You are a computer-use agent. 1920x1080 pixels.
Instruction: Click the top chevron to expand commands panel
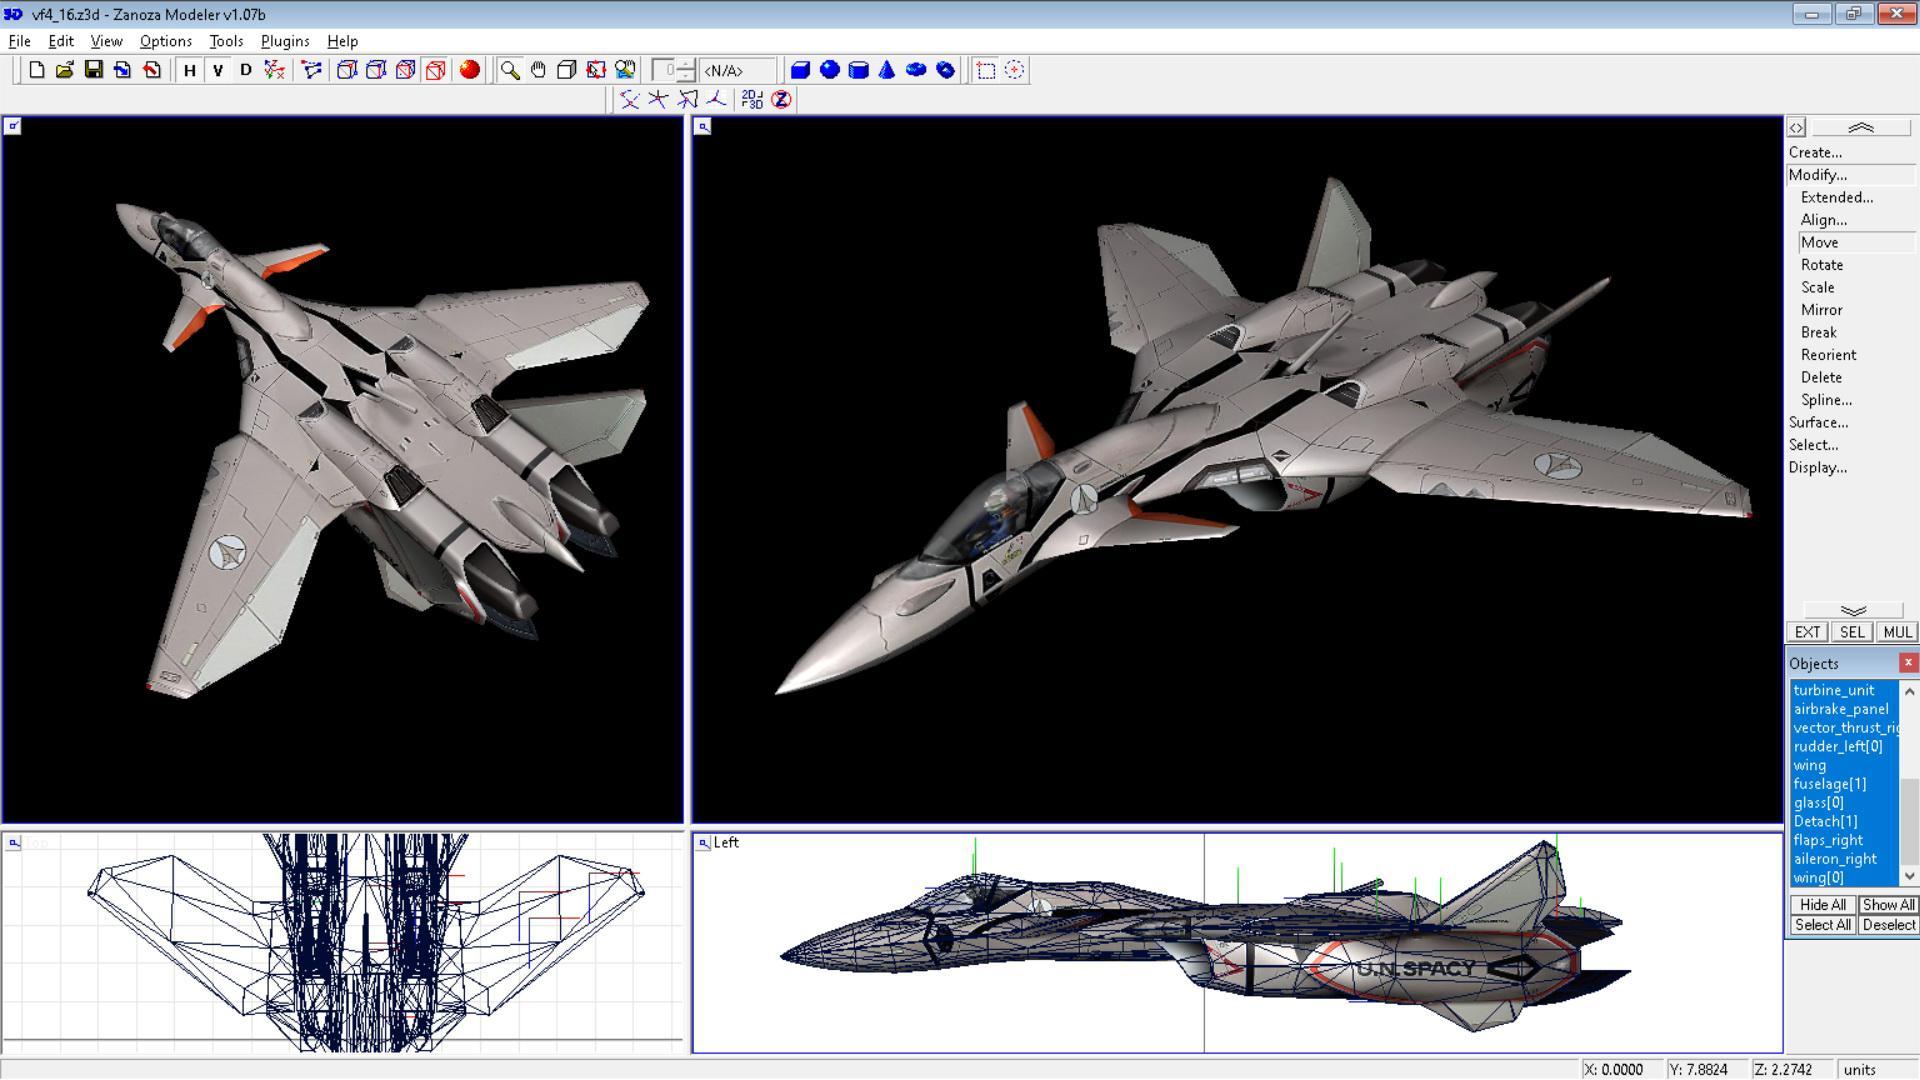pos(1862,126)
